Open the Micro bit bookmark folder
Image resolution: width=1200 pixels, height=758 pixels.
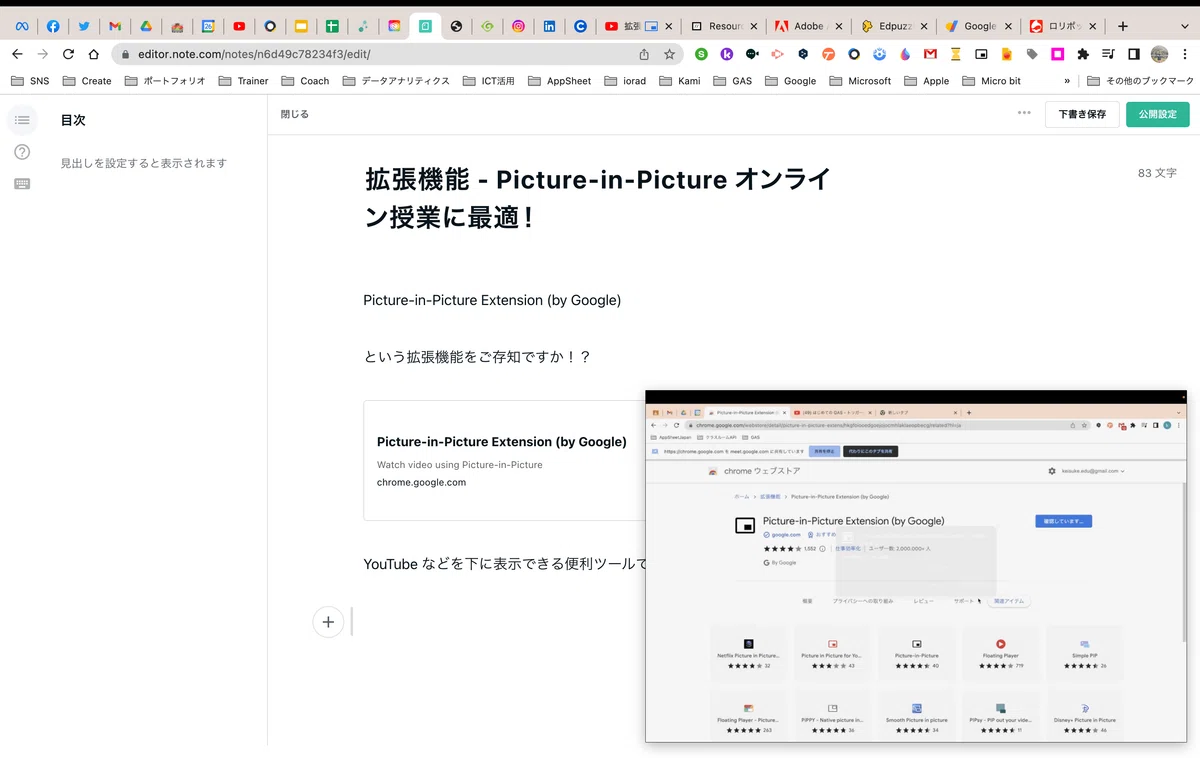(992, 81)
